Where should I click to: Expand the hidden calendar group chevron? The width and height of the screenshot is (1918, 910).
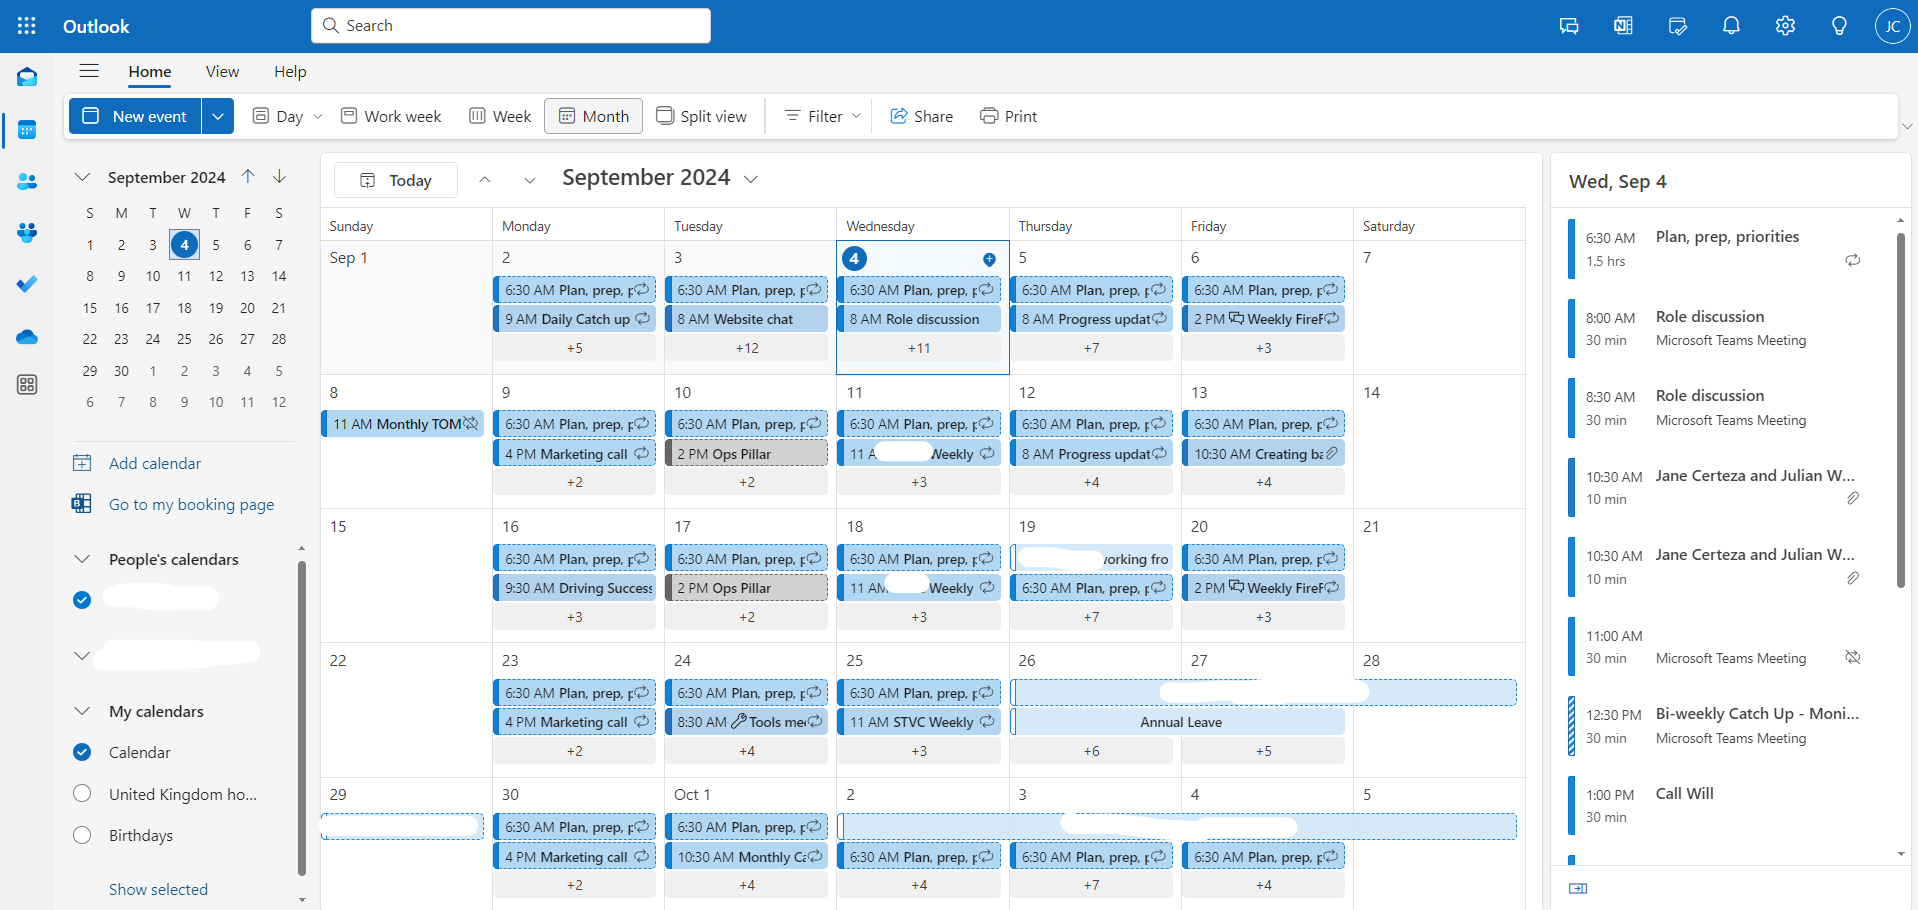82,656
